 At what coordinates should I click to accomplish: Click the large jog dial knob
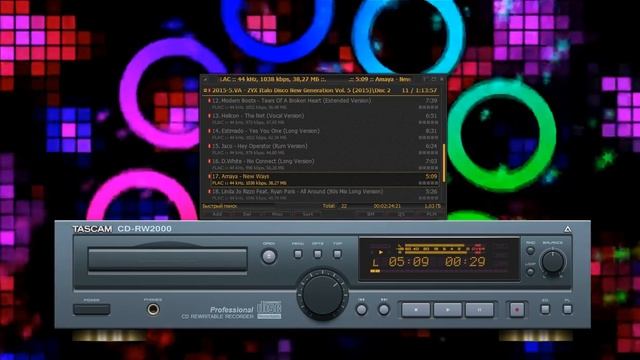click(322, 294)
